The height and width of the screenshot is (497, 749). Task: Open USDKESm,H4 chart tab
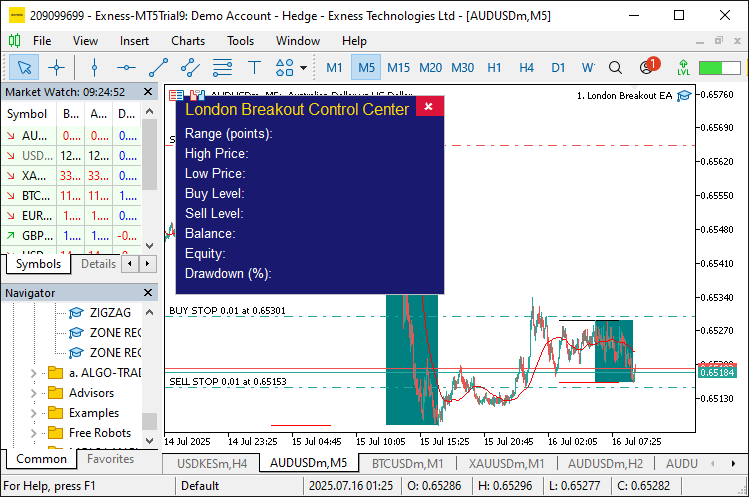coord(212,464)
